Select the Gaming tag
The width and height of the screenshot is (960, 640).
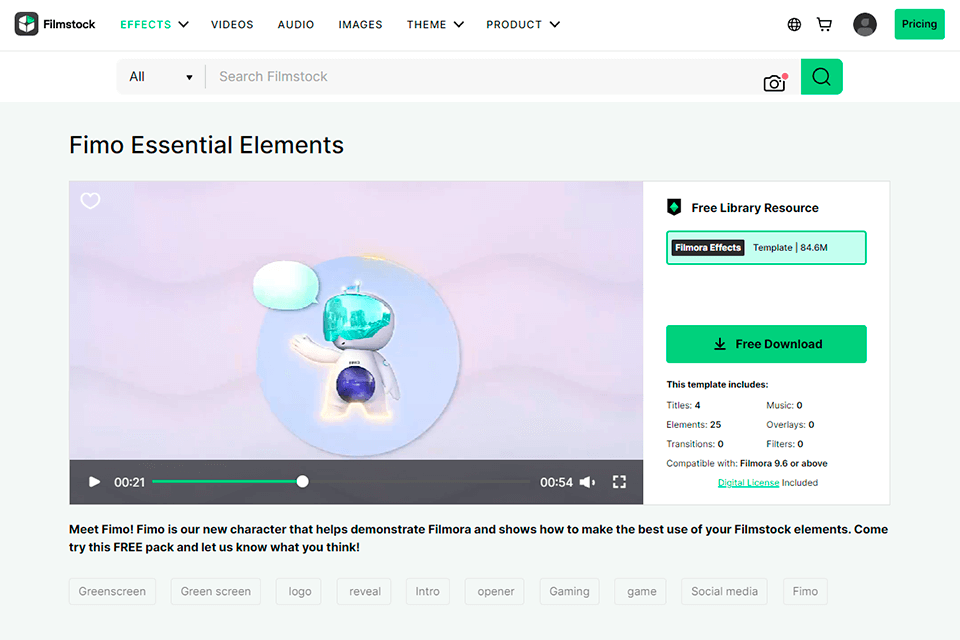(569, 591)
